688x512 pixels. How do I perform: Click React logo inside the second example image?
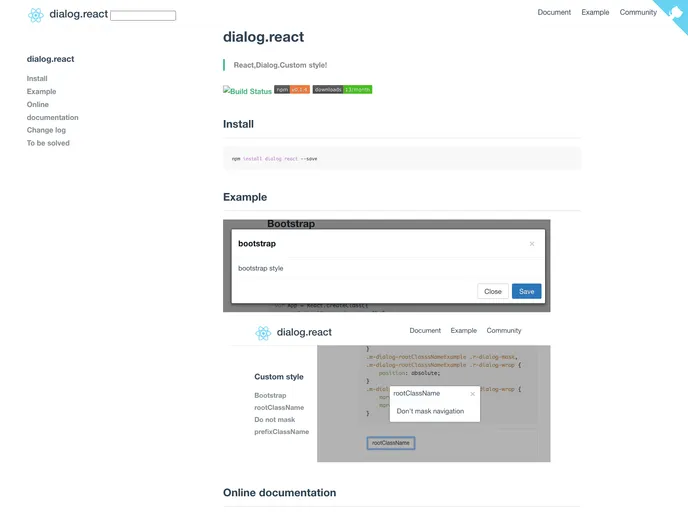(263, 333)
